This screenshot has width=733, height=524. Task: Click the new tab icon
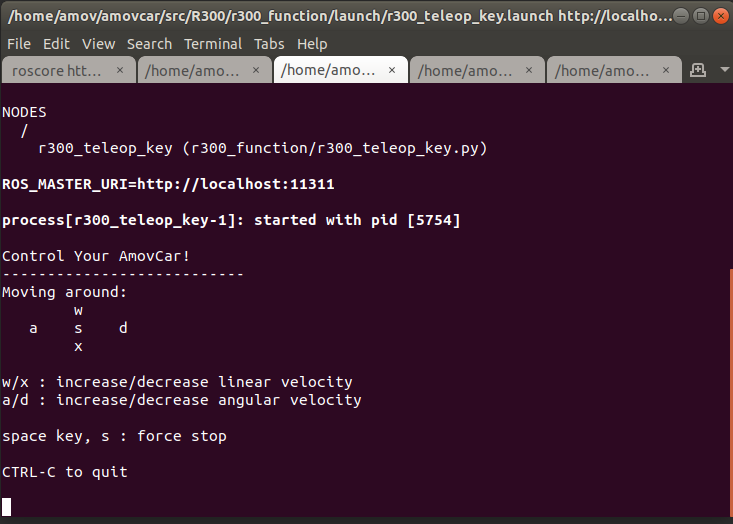(697, 70)
